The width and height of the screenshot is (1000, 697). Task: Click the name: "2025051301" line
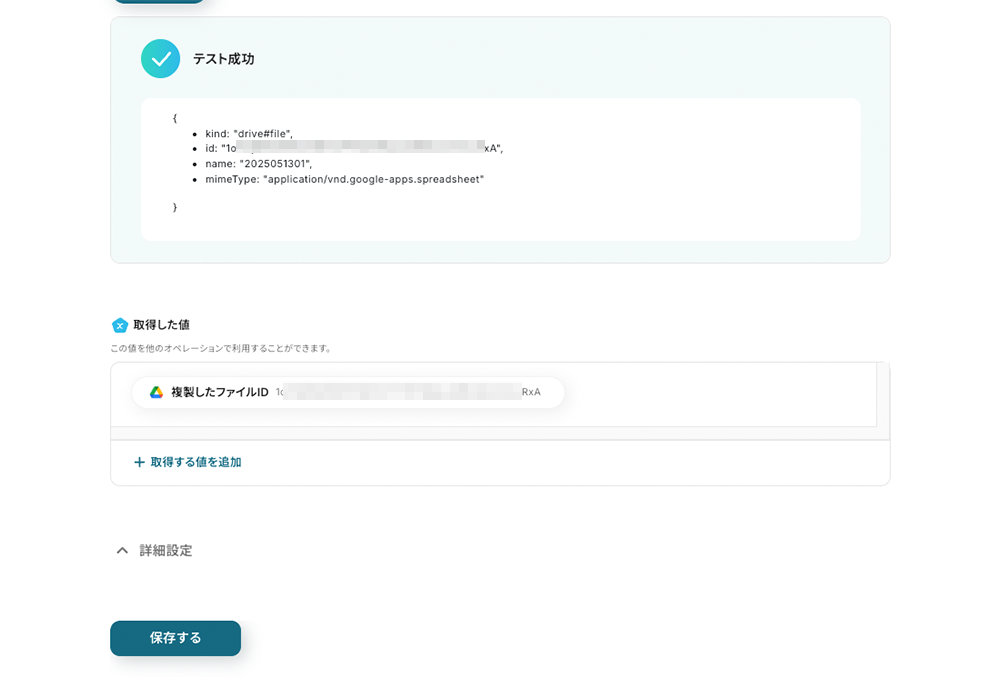pos(258,164)
